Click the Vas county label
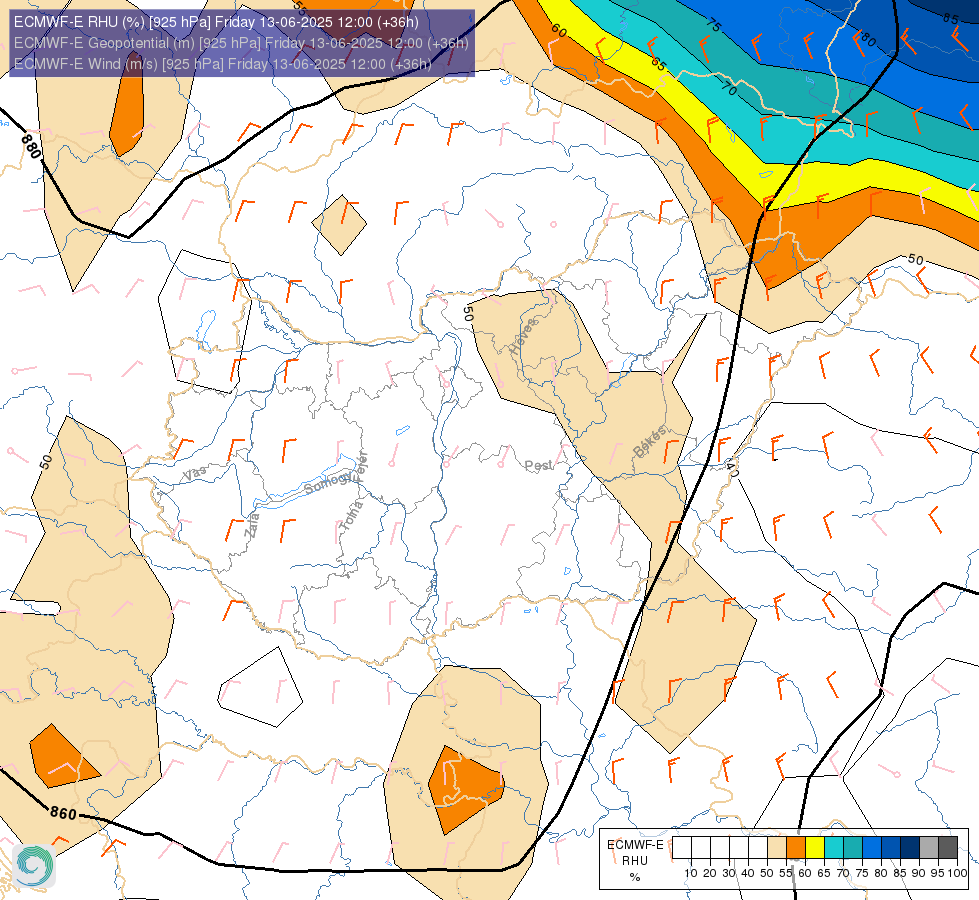 [195, 473]
